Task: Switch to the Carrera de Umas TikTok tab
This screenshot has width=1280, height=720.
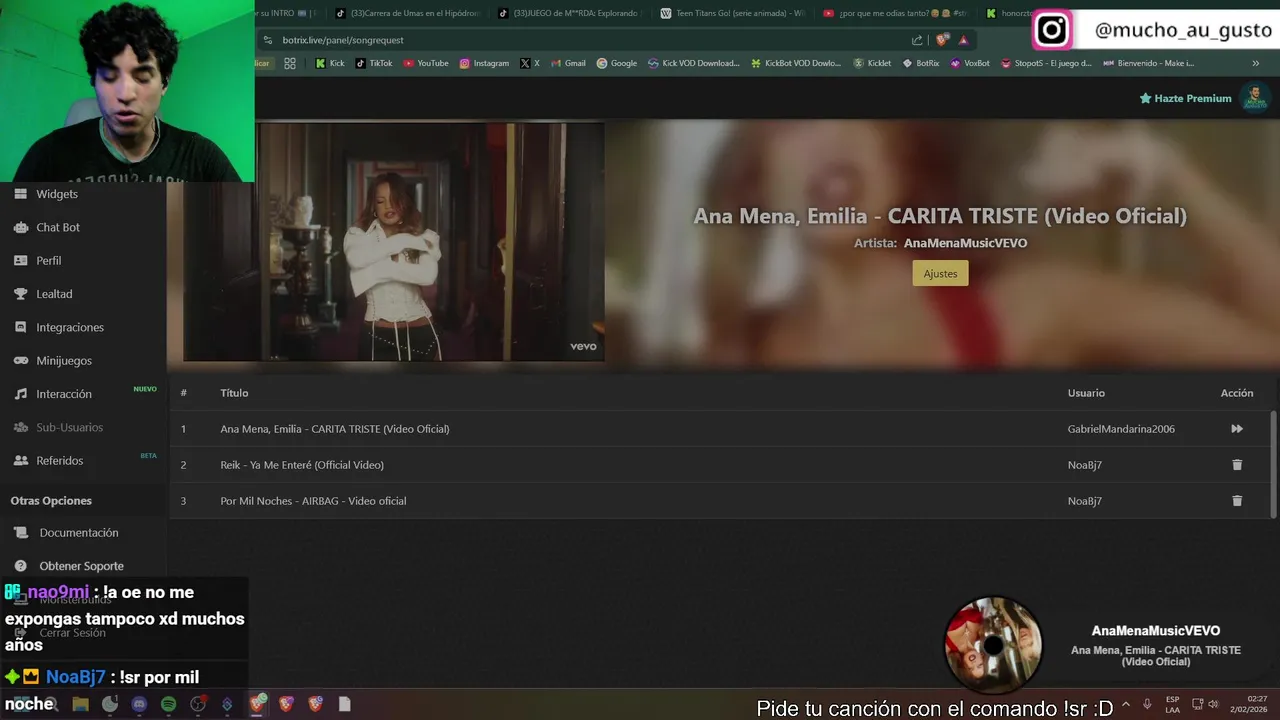Action: (408, 13)
